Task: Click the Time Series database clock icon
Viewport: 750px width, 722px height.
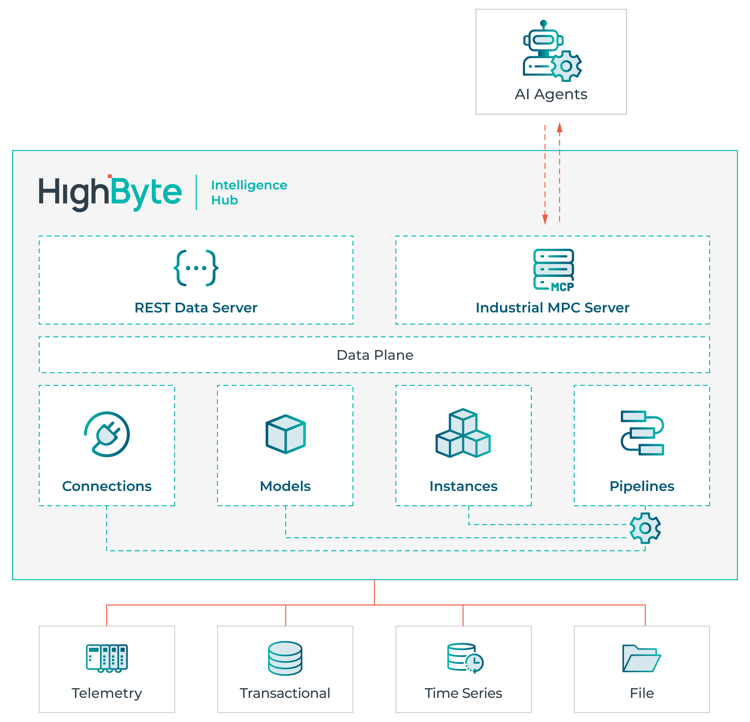Action: coord(465,658)
